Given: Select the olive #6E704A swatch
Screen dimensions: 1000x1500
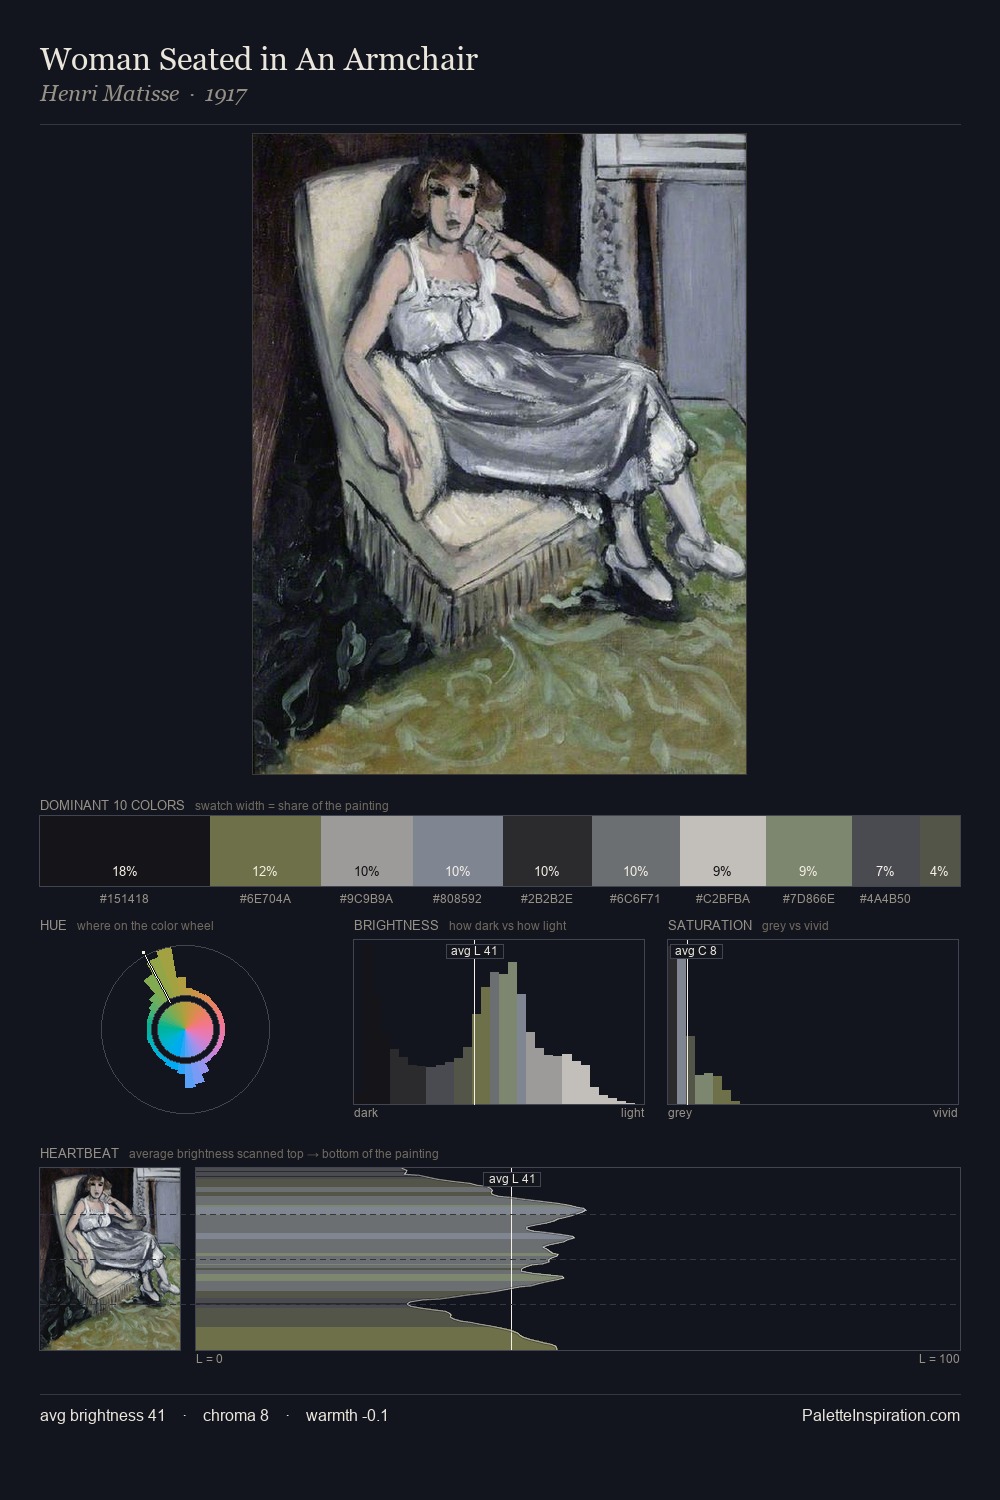Looking at the screenshot, I should [265, 851].
